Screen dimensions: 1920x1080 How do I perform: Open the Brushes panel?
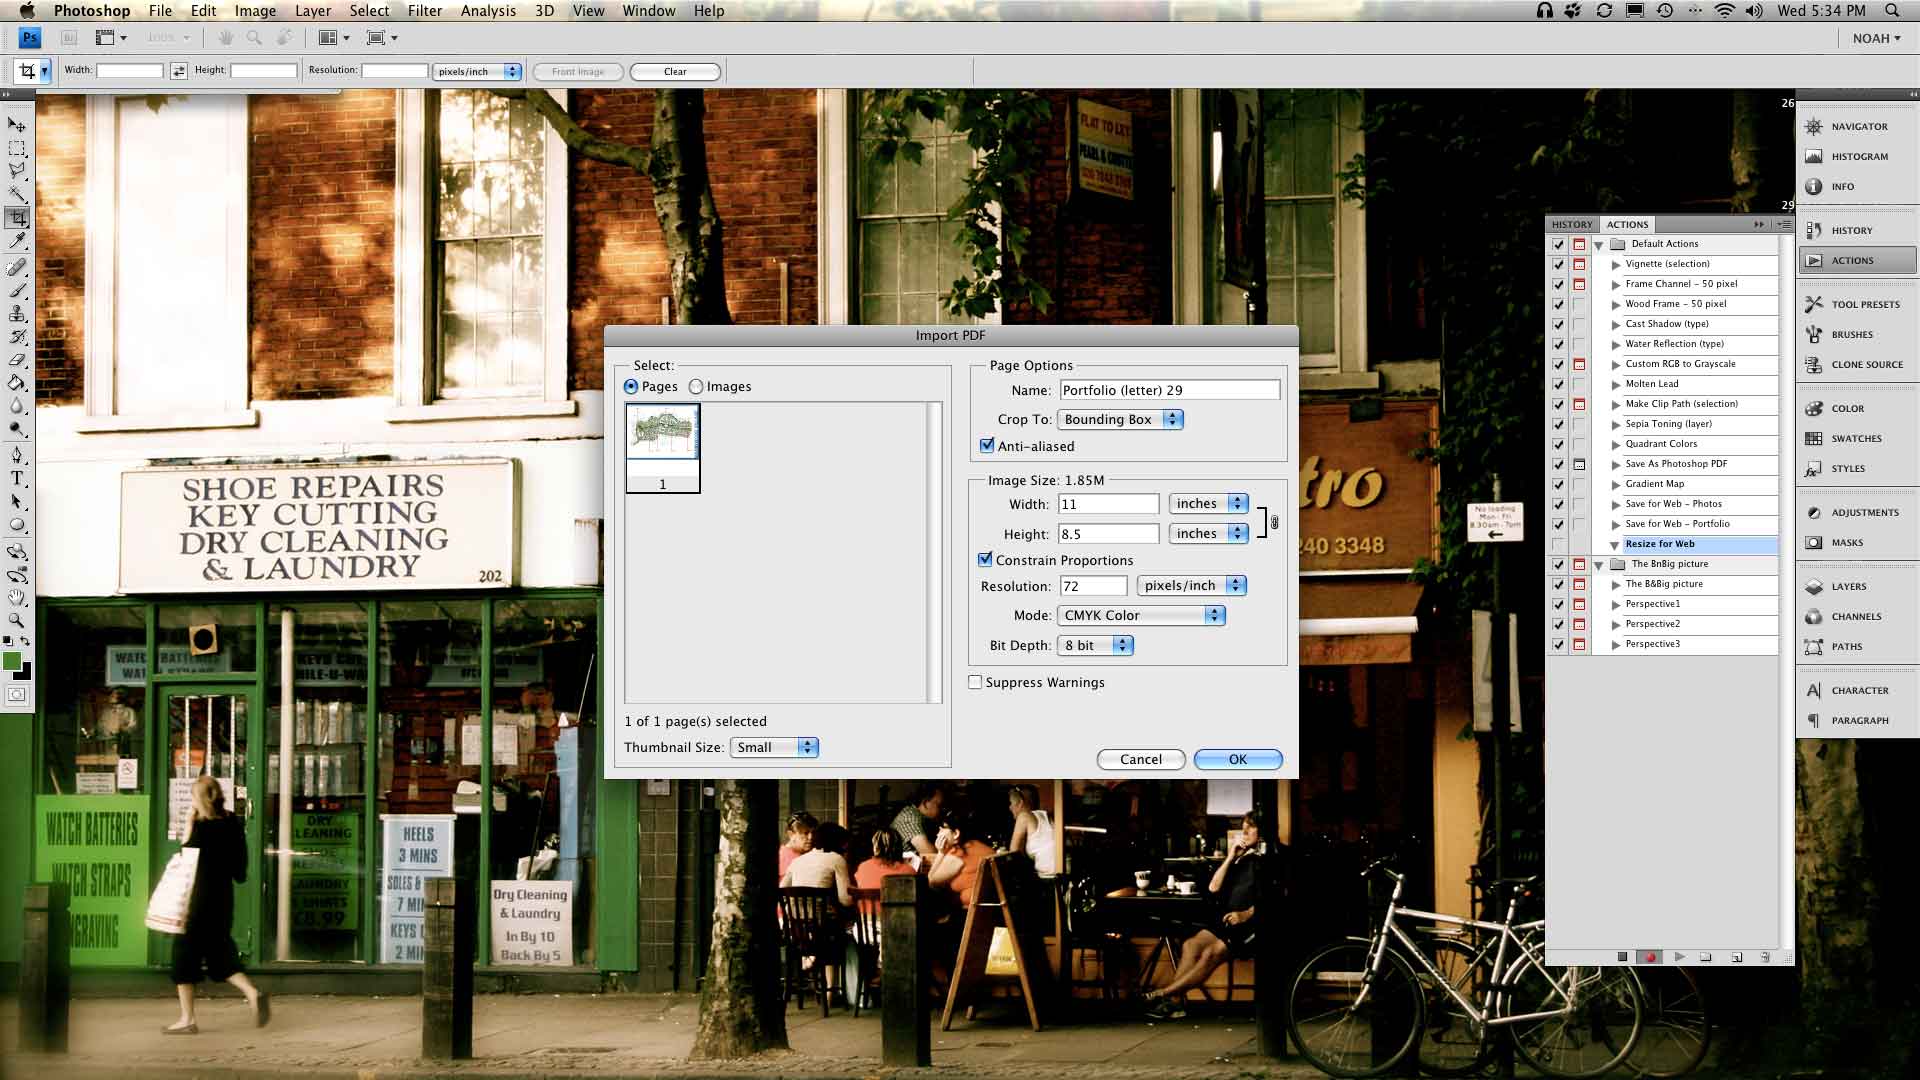(x=1857, y=334)
